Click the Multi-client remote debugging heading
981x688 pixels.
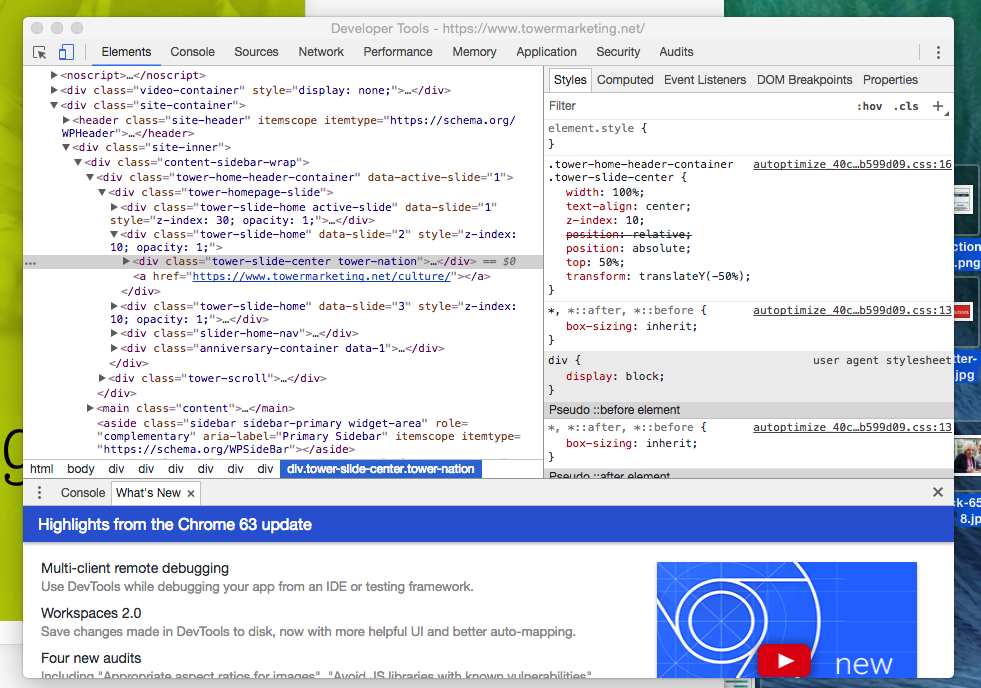point(135,569)
